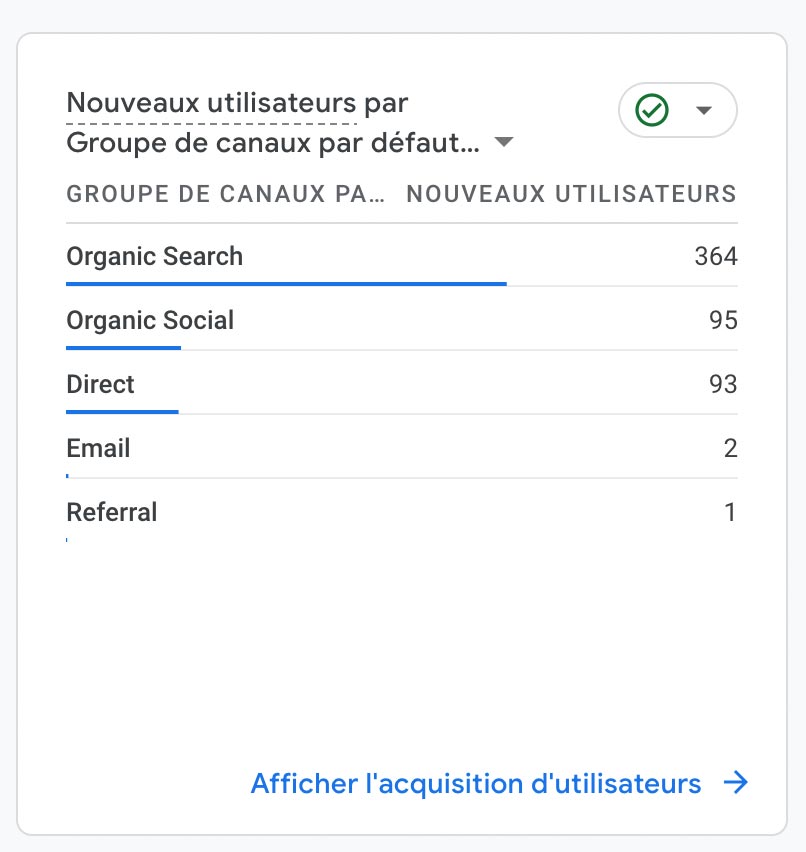Select the Email channel row

[402, 448]
